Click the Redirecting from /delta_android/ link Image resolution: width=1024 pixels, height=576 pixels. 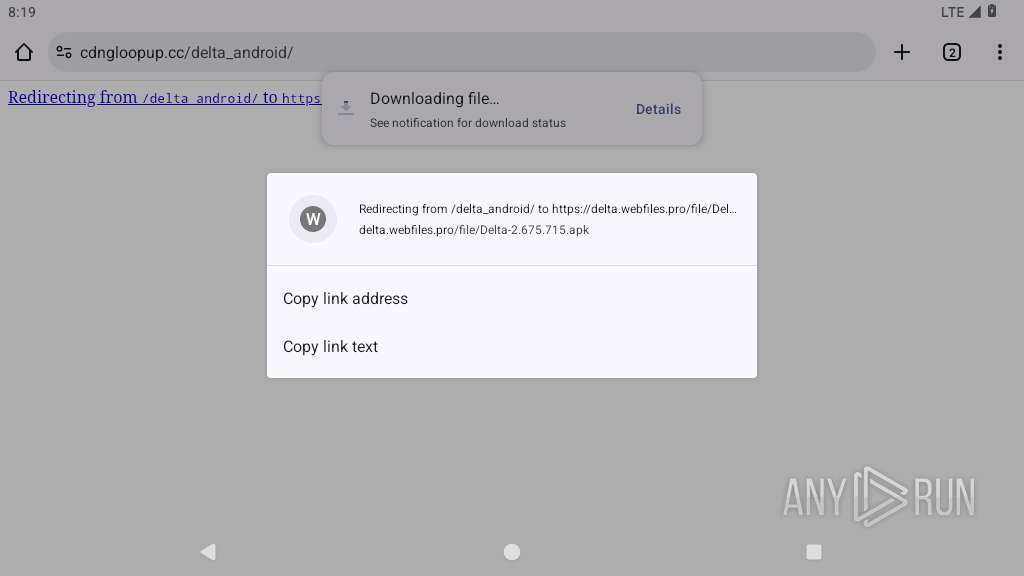[x=165, y=97]
